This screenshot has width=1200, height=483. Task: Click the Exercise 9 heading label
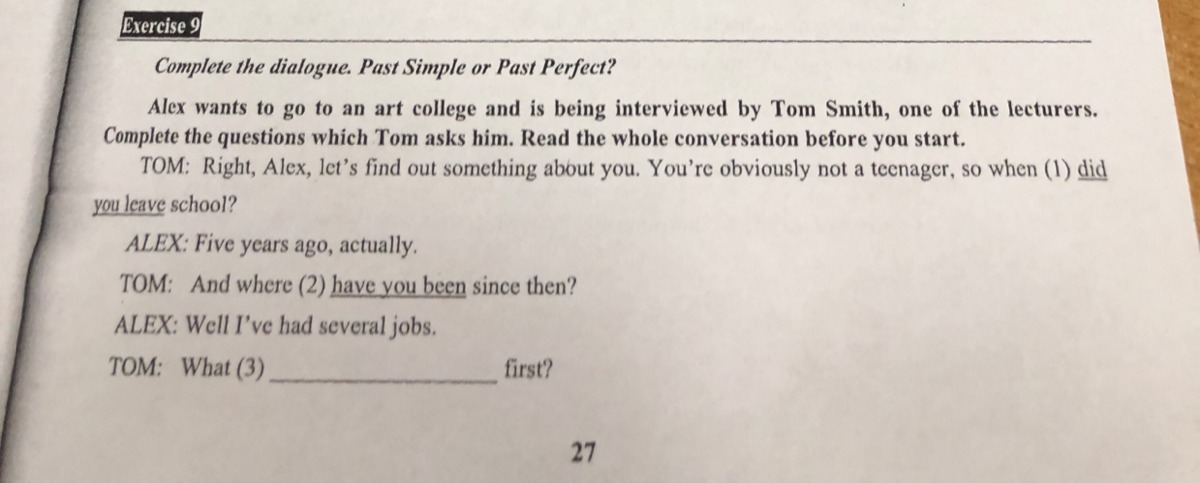point(160,27)
